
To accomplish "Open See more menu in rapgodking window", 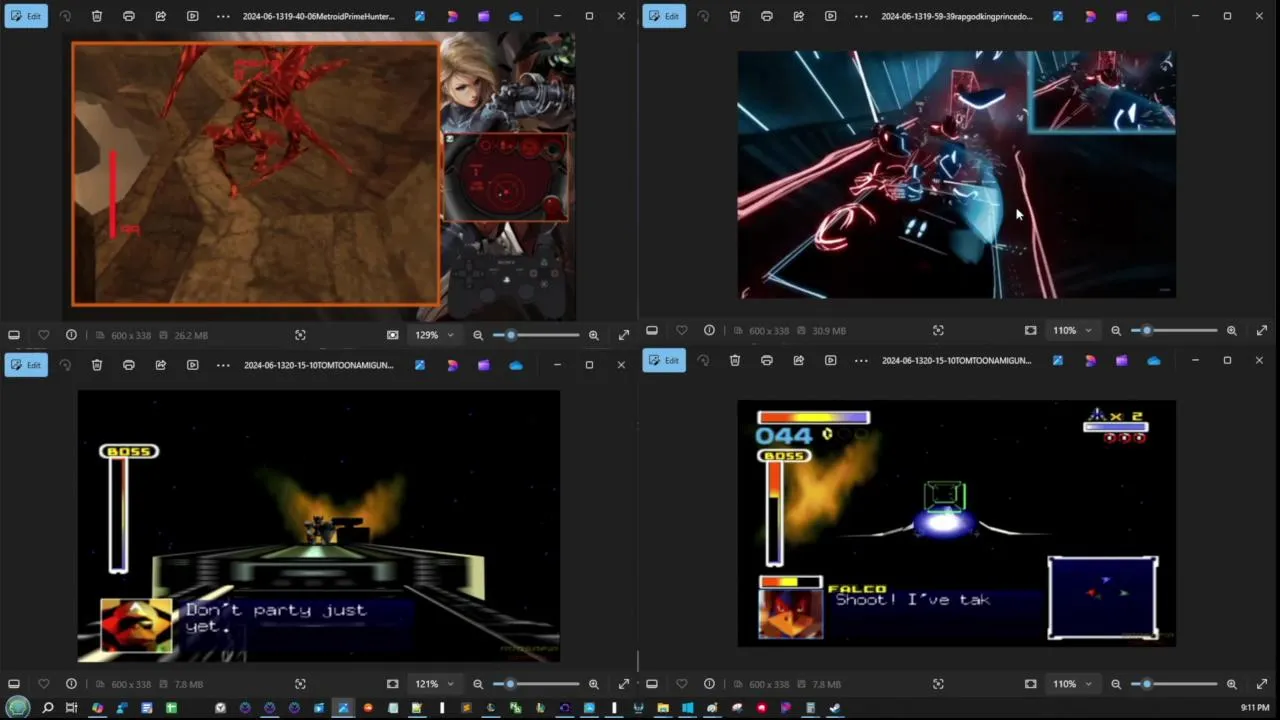I will tap(861, 16).
